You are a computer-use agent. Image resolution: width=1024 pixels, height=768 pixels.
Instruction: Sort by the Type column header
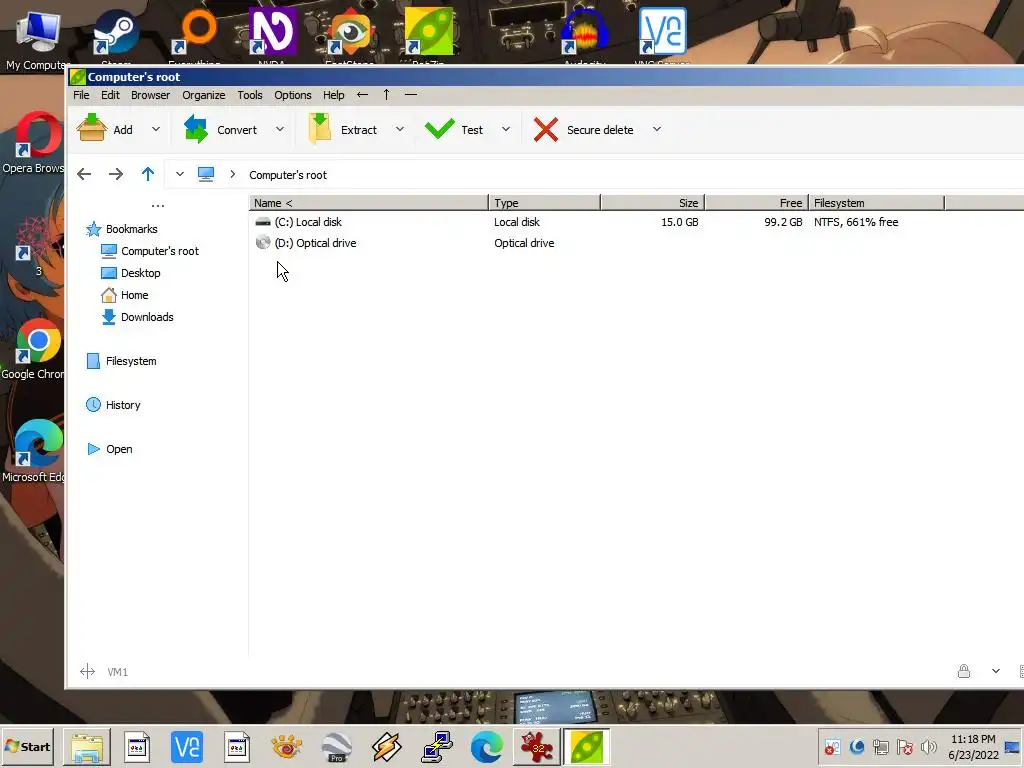pyautogui.click(x=544, y=203)
